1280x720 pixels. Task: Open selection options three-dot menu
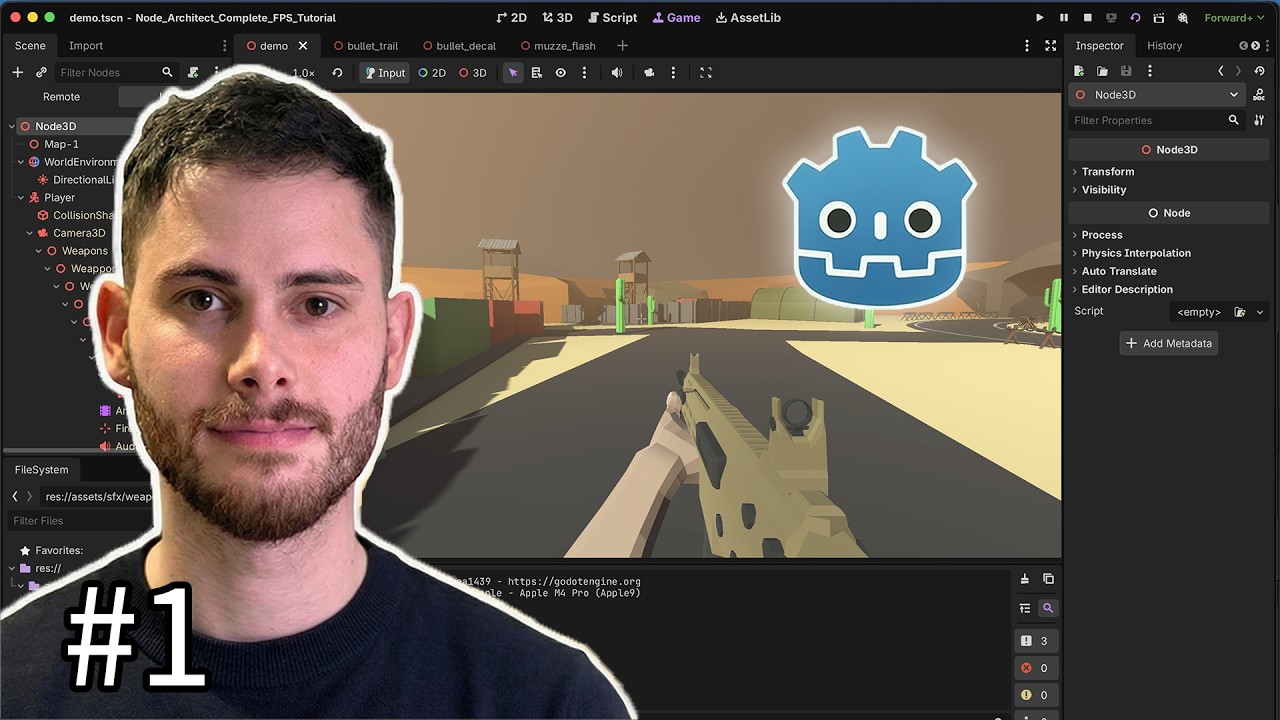tap(585, 73)
